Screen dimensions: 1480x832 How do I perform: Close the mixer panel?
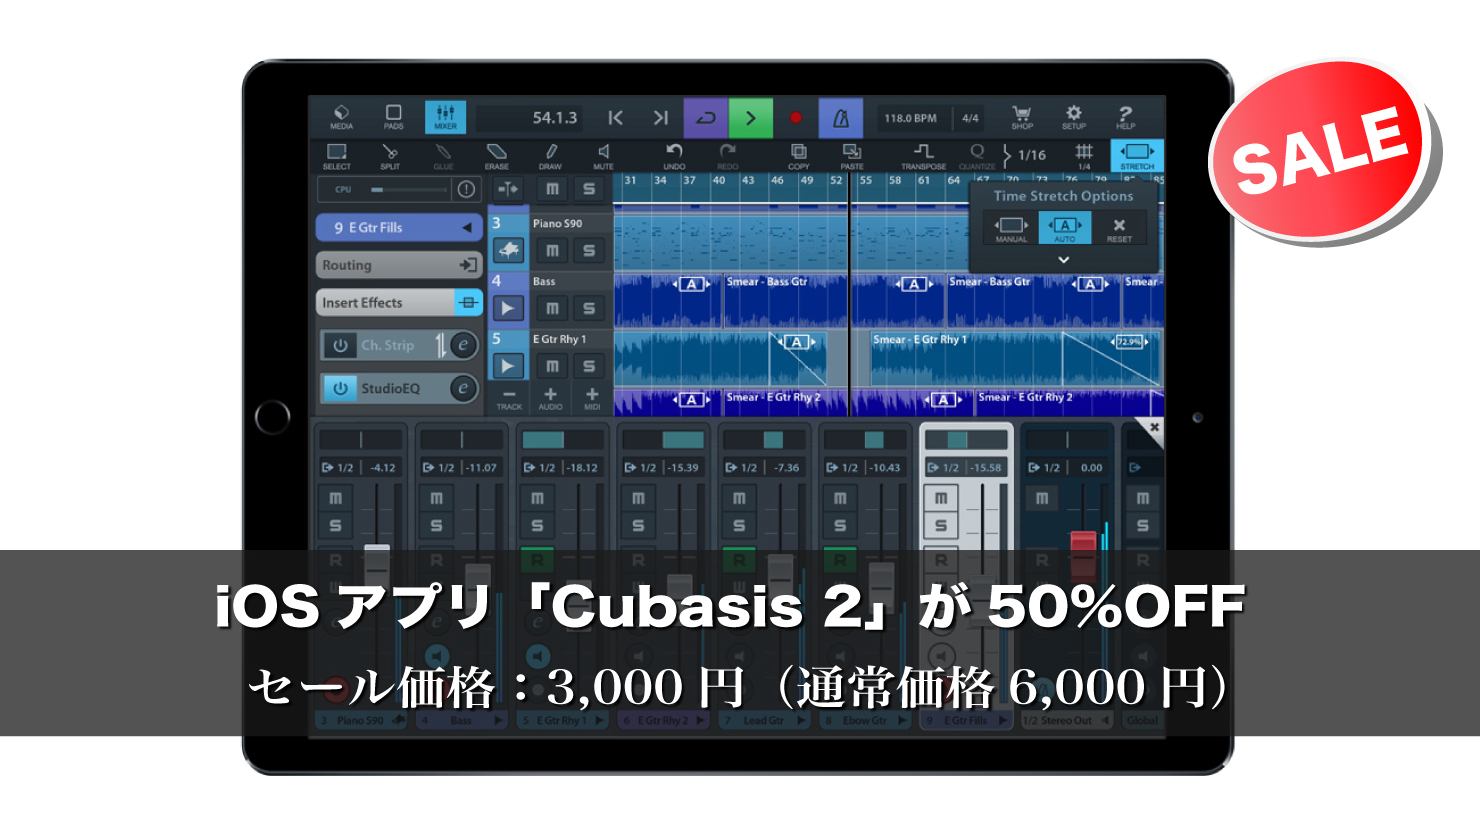point(1153,428)
